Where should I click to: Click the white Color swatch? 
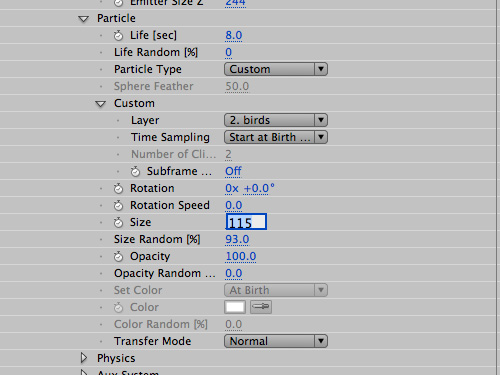pos(235,307)
